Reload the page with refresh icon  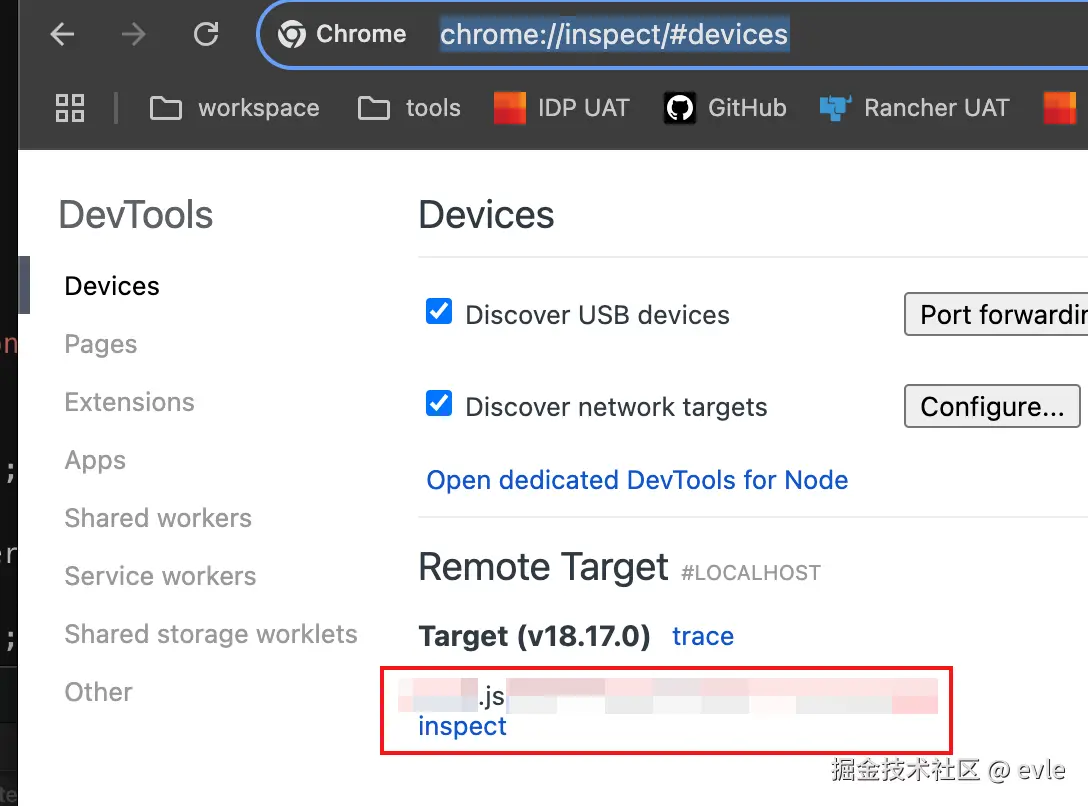click(x=206, y=35)
